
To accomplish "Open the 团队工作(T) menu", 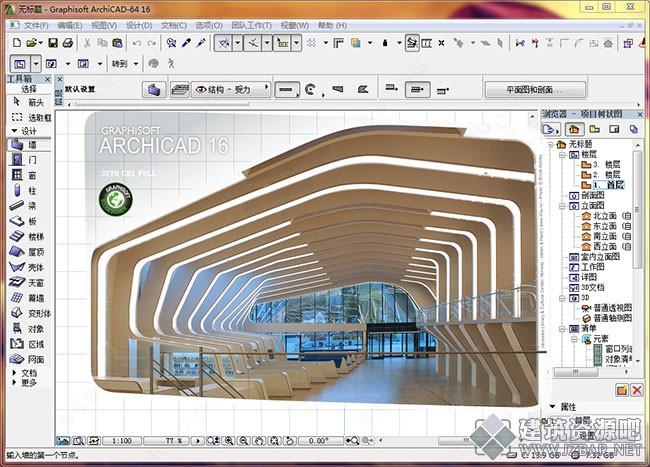I will click(x=251, y=25).
